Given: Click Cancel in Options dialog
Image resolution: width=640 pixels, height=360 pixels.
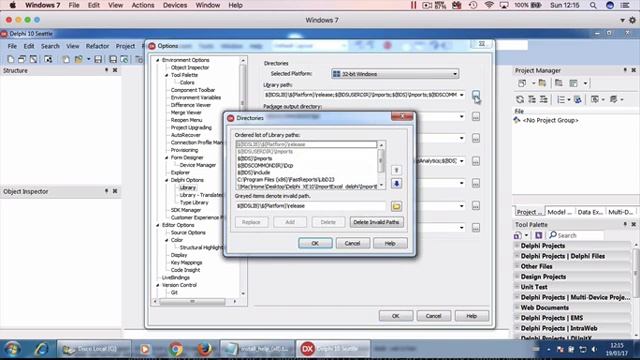Looking at the screenshot, I should pyautogui.click(x=433, y=316).
